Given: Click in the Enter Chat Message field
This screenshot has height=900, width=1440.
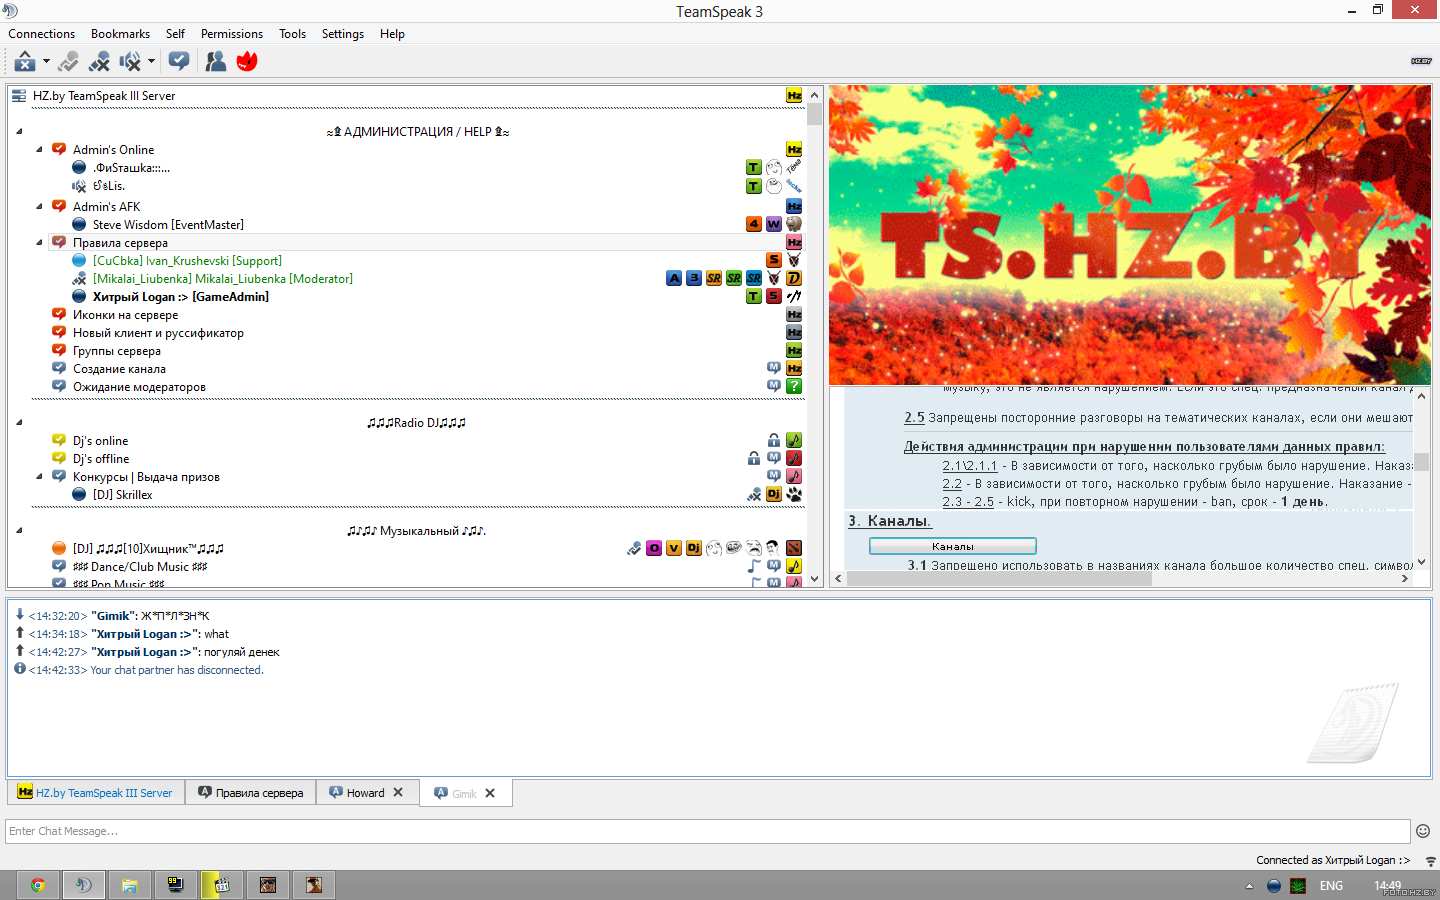Looking at the screenshot, I should coord(708,831).
